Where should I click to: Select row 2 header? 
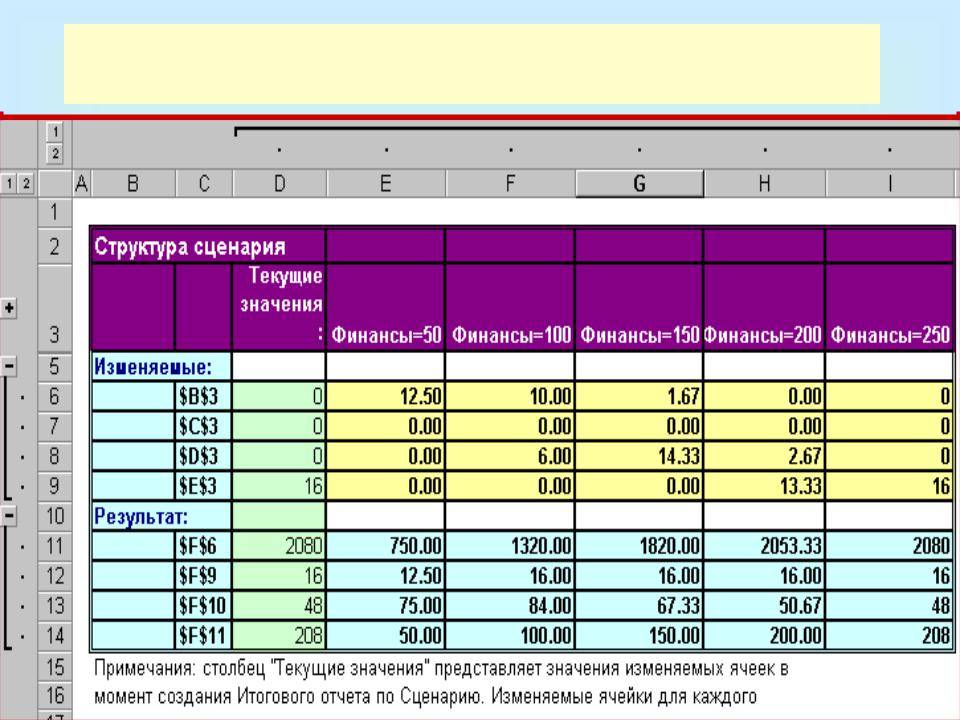click(54, 246)
